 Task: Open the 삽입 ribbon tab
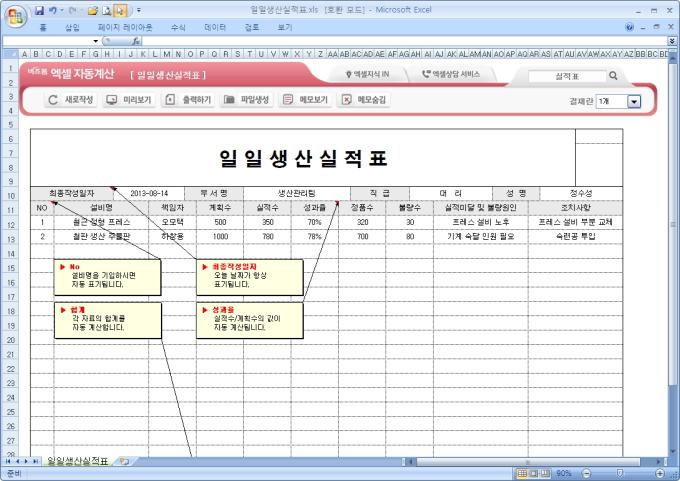coord(72,27)
